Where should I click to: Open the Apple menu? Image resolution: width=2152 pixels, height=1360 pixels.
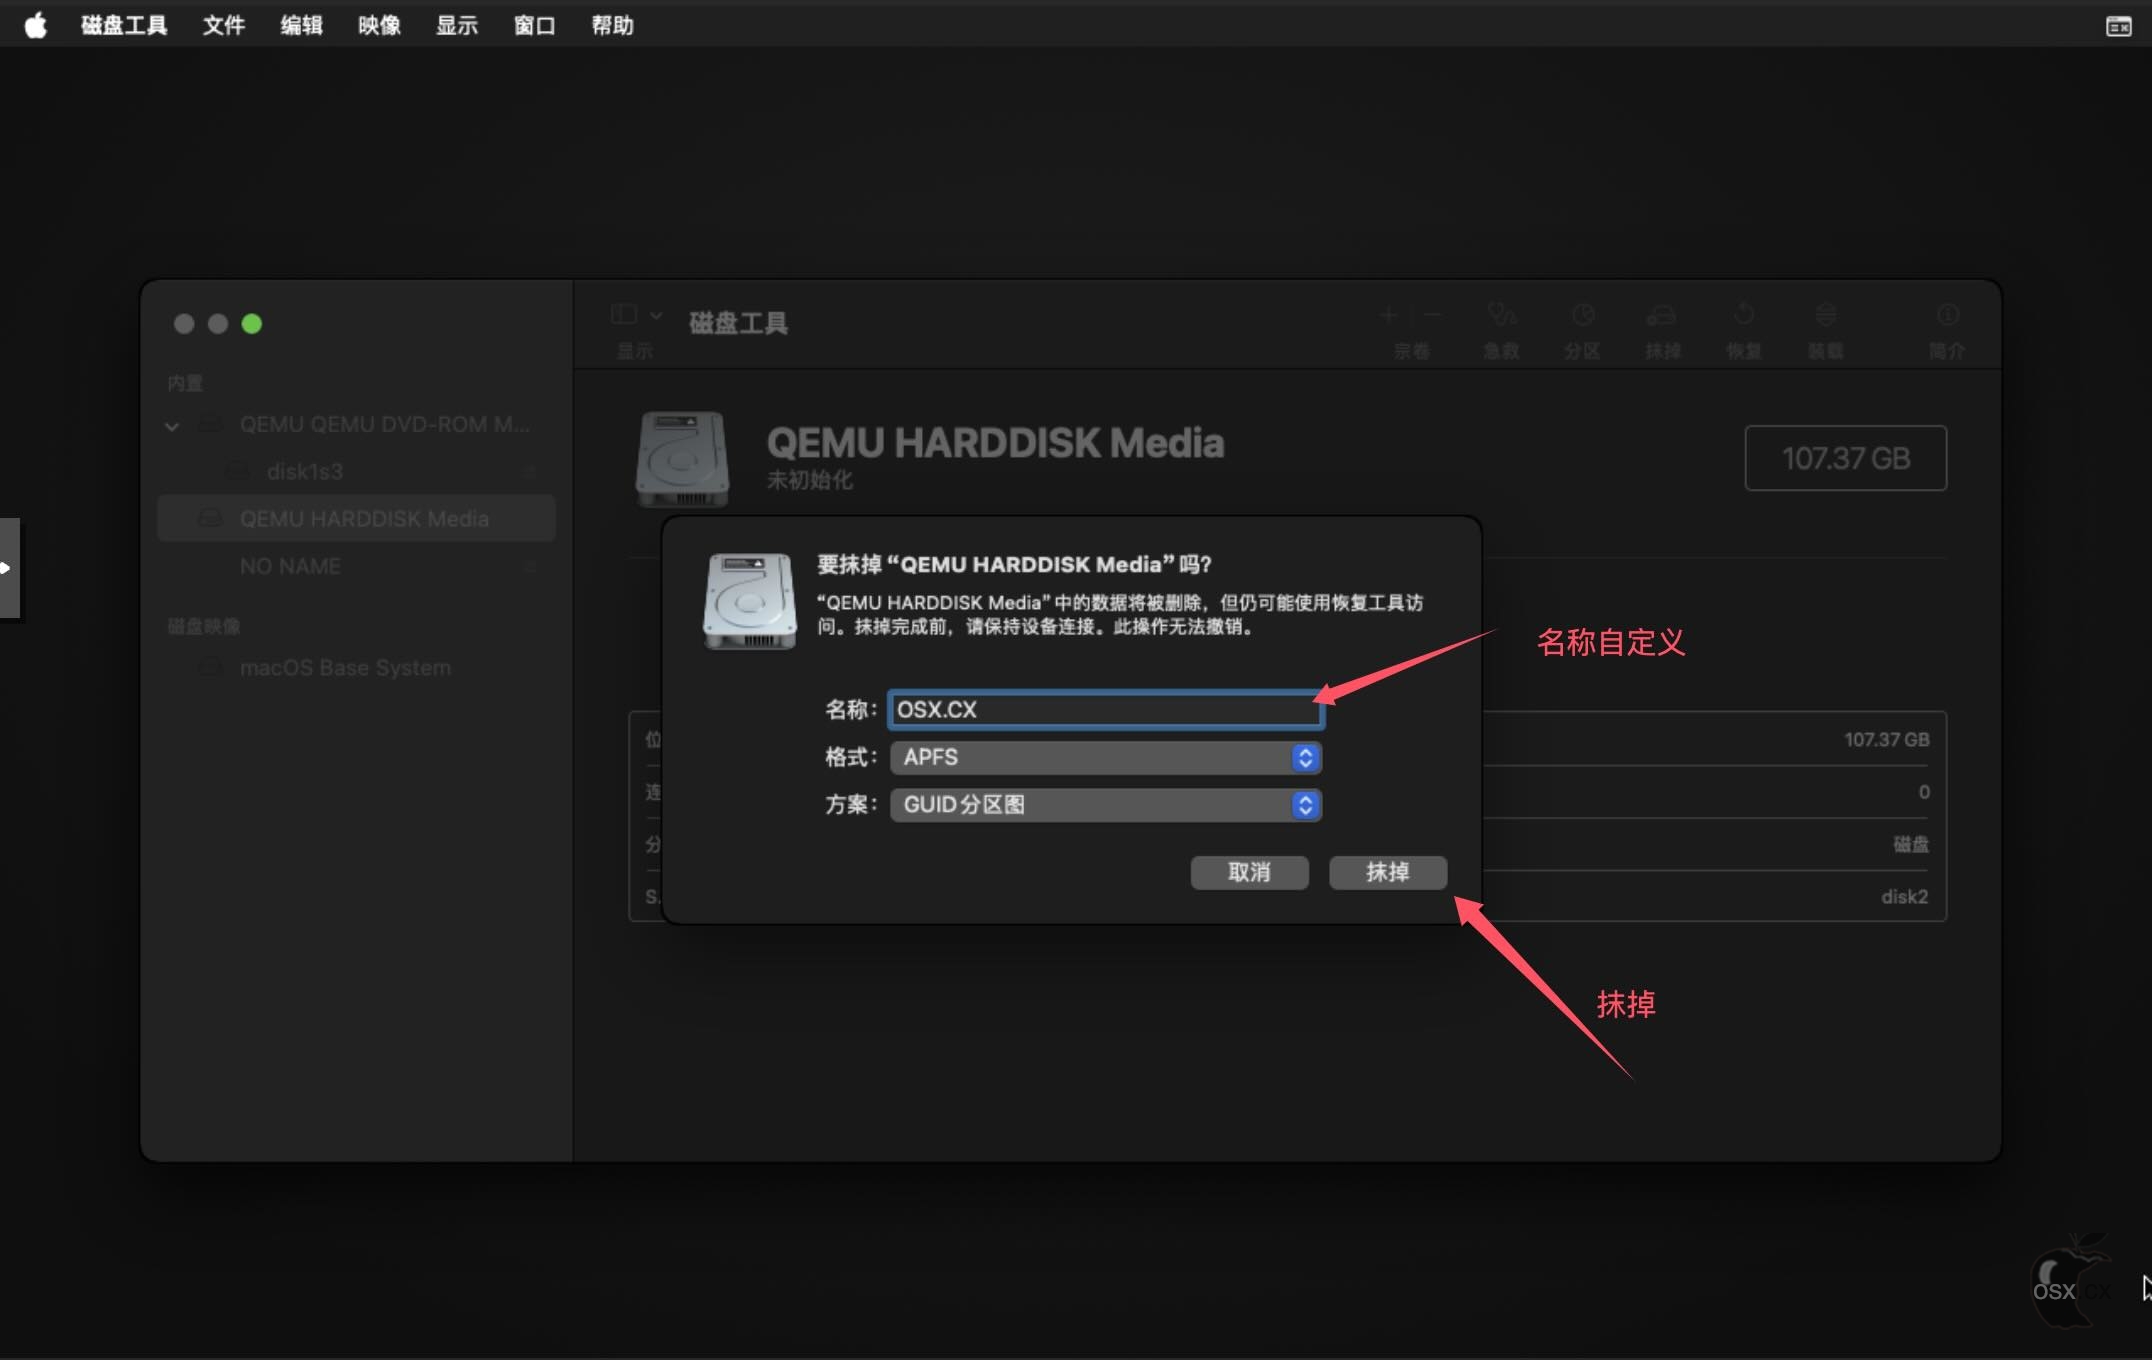(36, 25)
